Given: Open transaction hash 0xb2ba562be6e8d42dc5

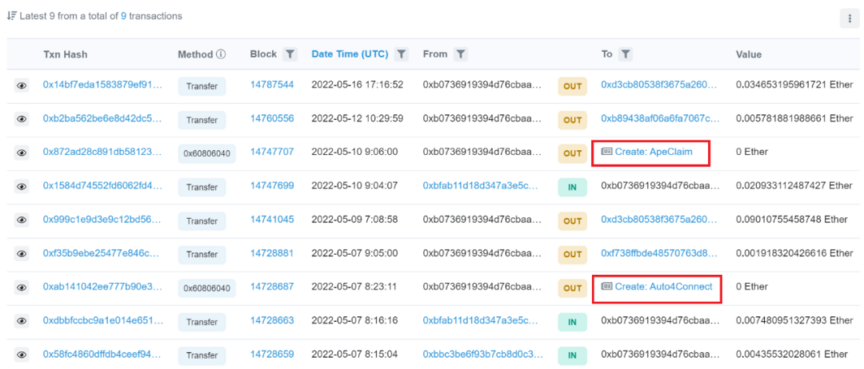Looking at the screenshot, I should coord(103,118).
